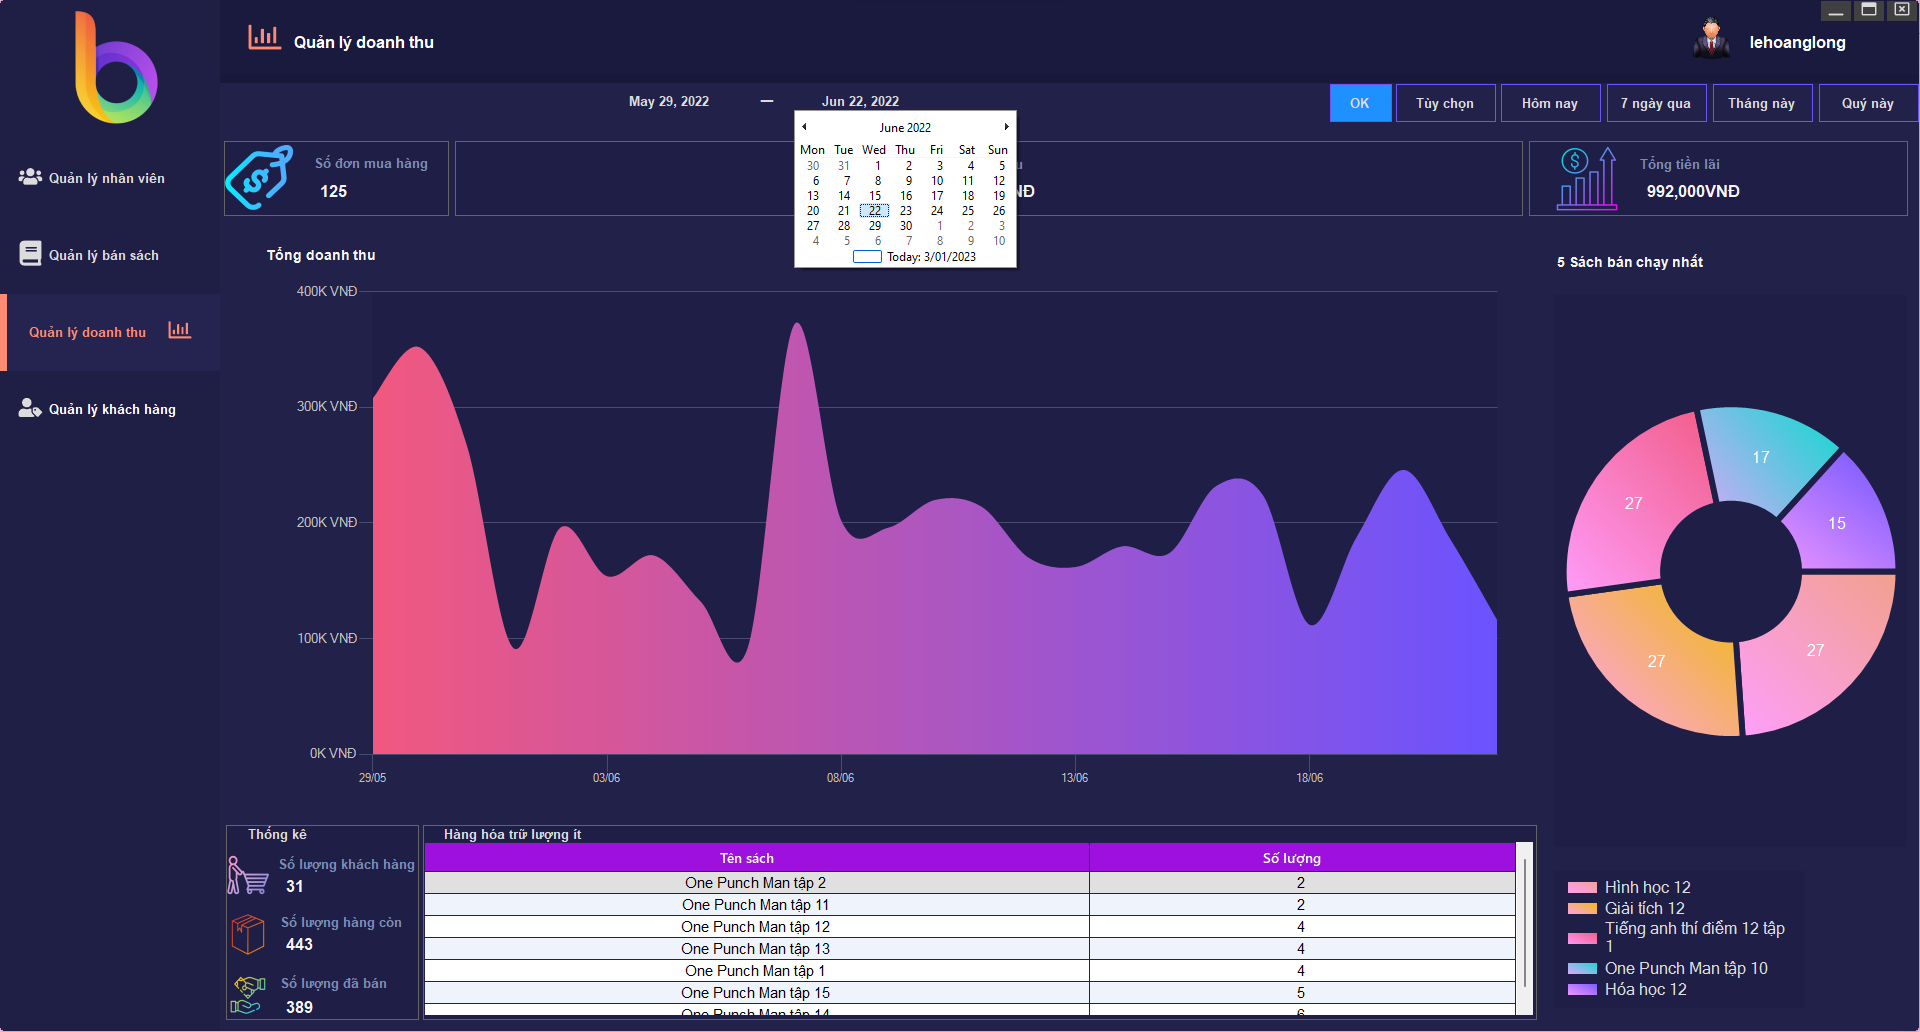Click the Hình học 12 legend swatch
The height and width of the screenshot is (1032, 1920).
[1582, 887]
